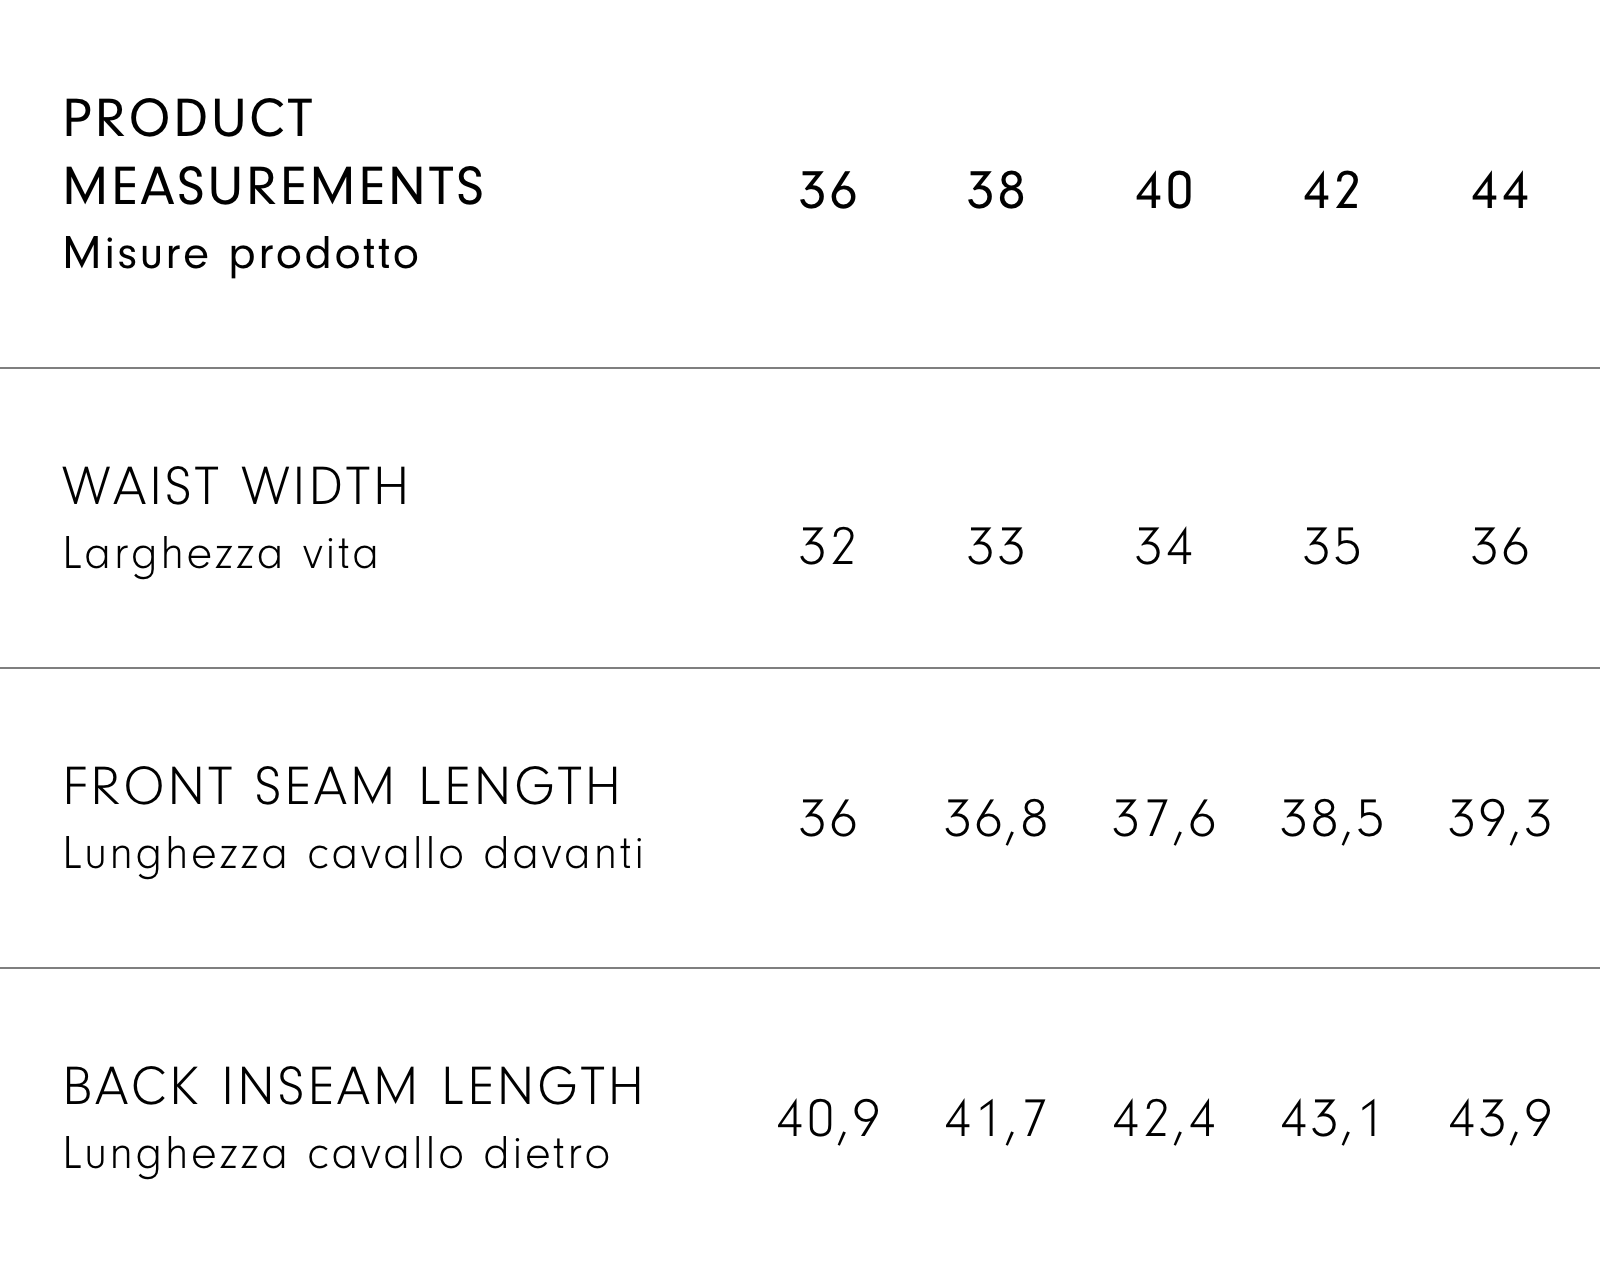The width and height of the screenshot is (1600, 1272).
Task: Select size 44 column header
Action: pyautogui.click(x=1500, y=190)
